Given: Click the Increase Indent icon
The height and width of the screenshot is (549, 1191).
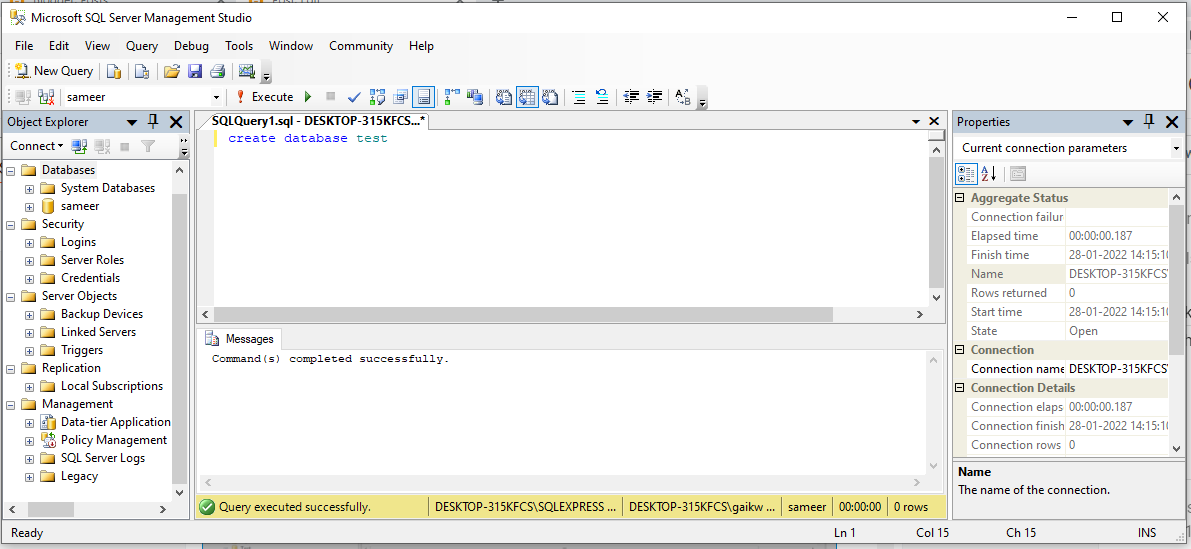Looking at the screenshot, I should (654, 97).
